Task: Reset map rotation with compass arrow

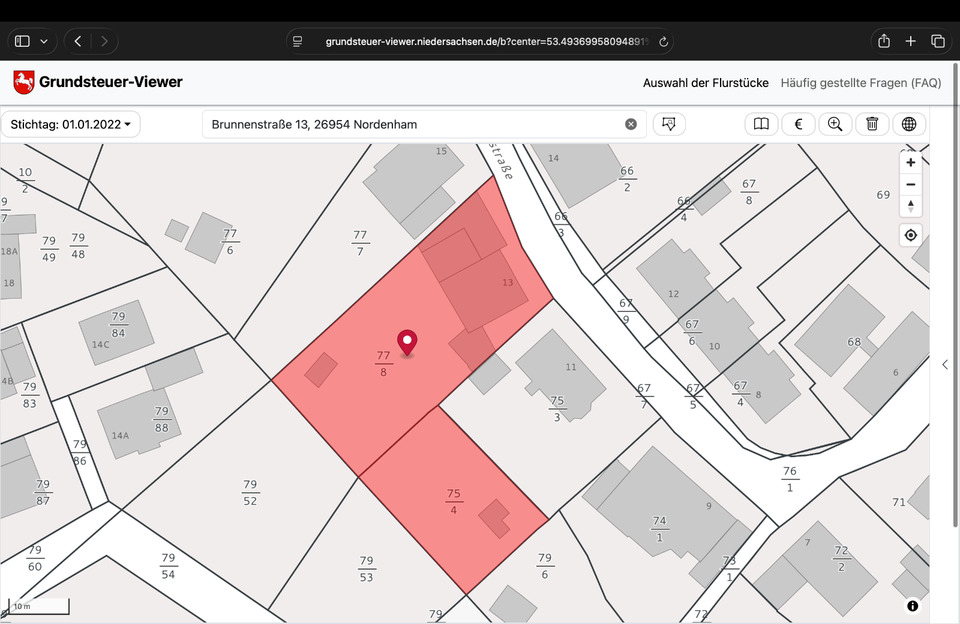Action: coord(911,206)
